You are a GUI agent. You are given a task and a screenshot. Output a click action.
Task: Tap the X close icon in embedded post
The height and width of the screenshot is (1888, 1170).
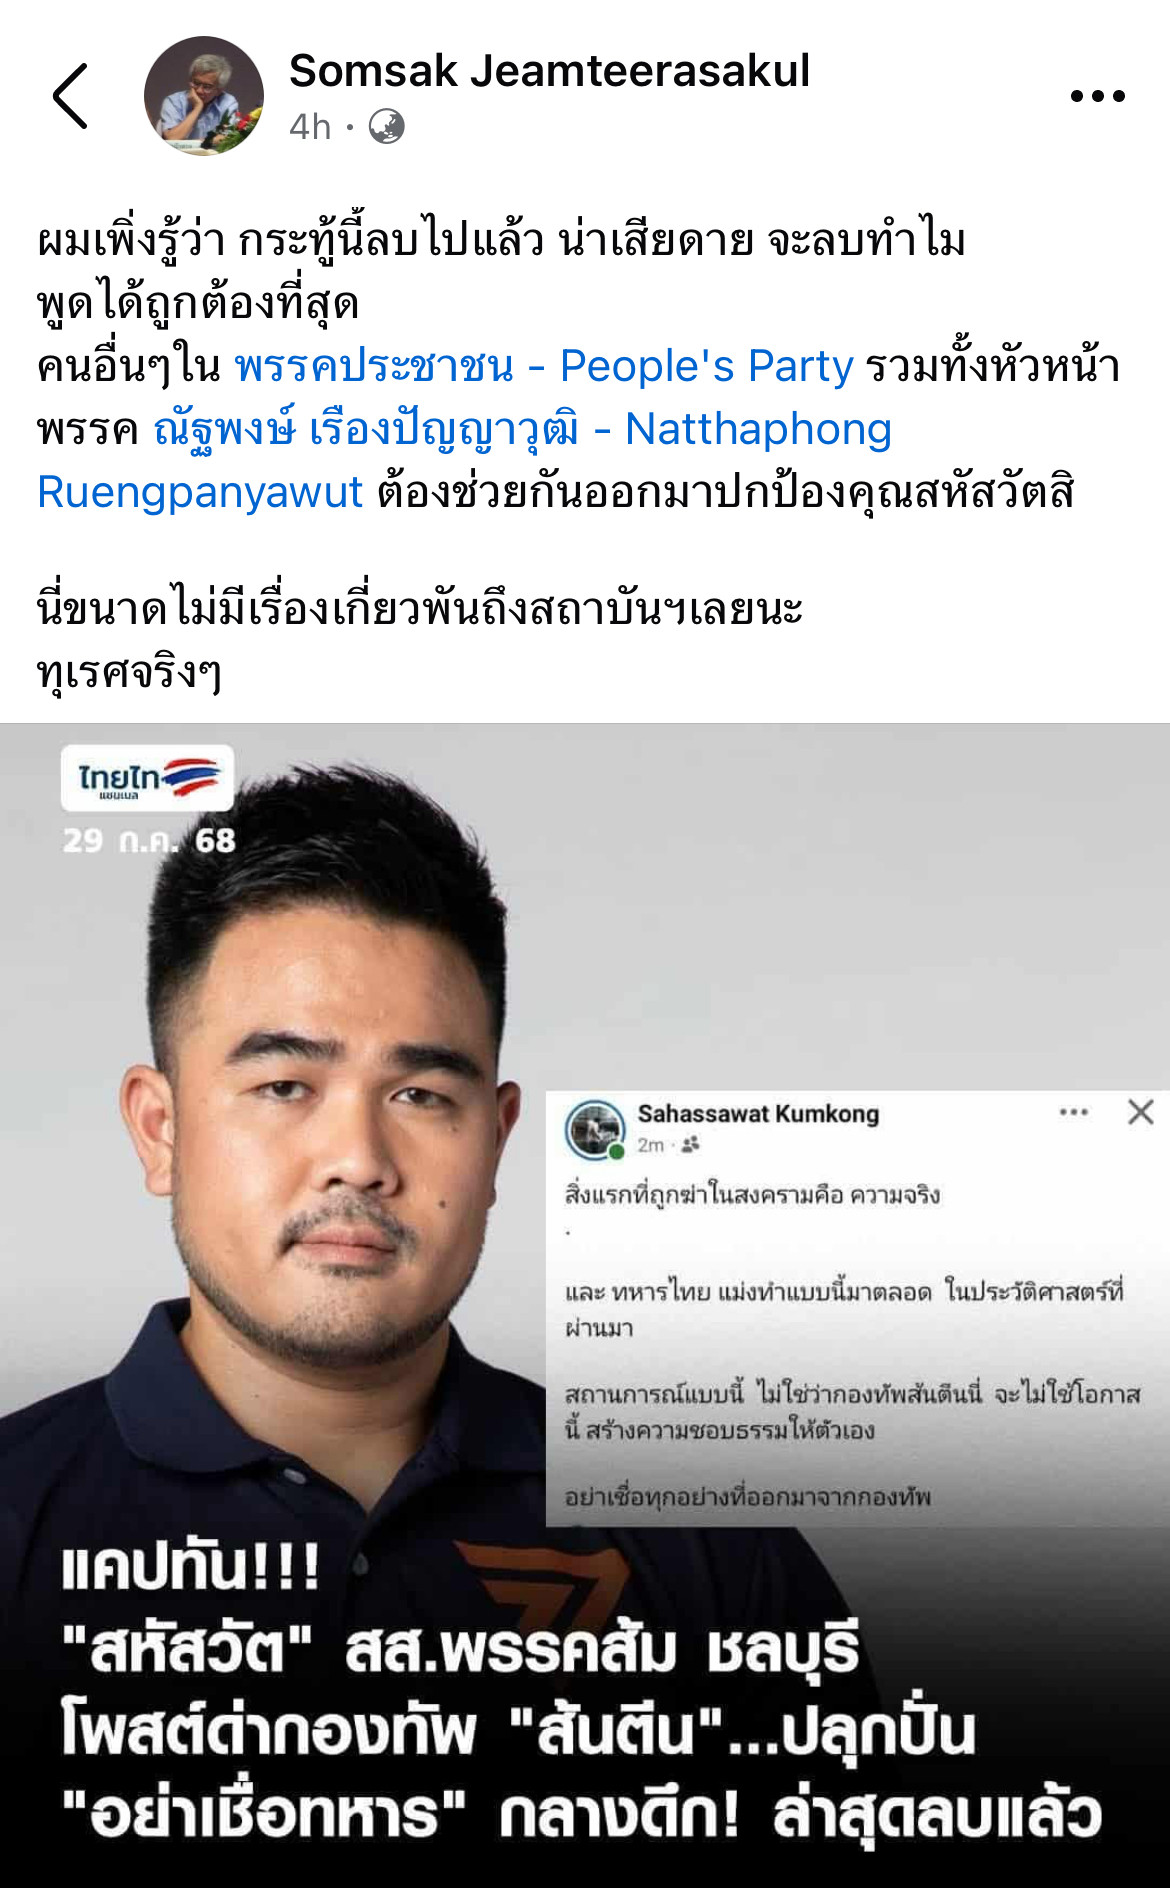(1141, 1112)
